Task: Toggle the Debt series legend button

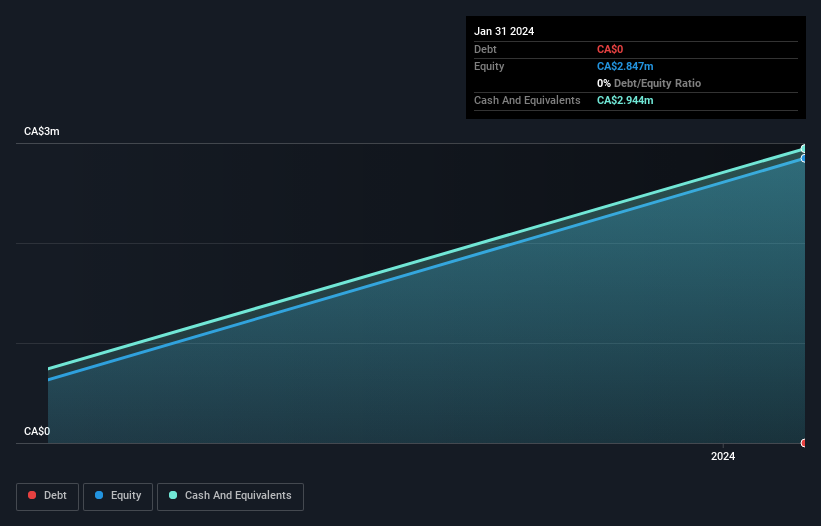Action: pyautogui.click(x=47, y=496)
